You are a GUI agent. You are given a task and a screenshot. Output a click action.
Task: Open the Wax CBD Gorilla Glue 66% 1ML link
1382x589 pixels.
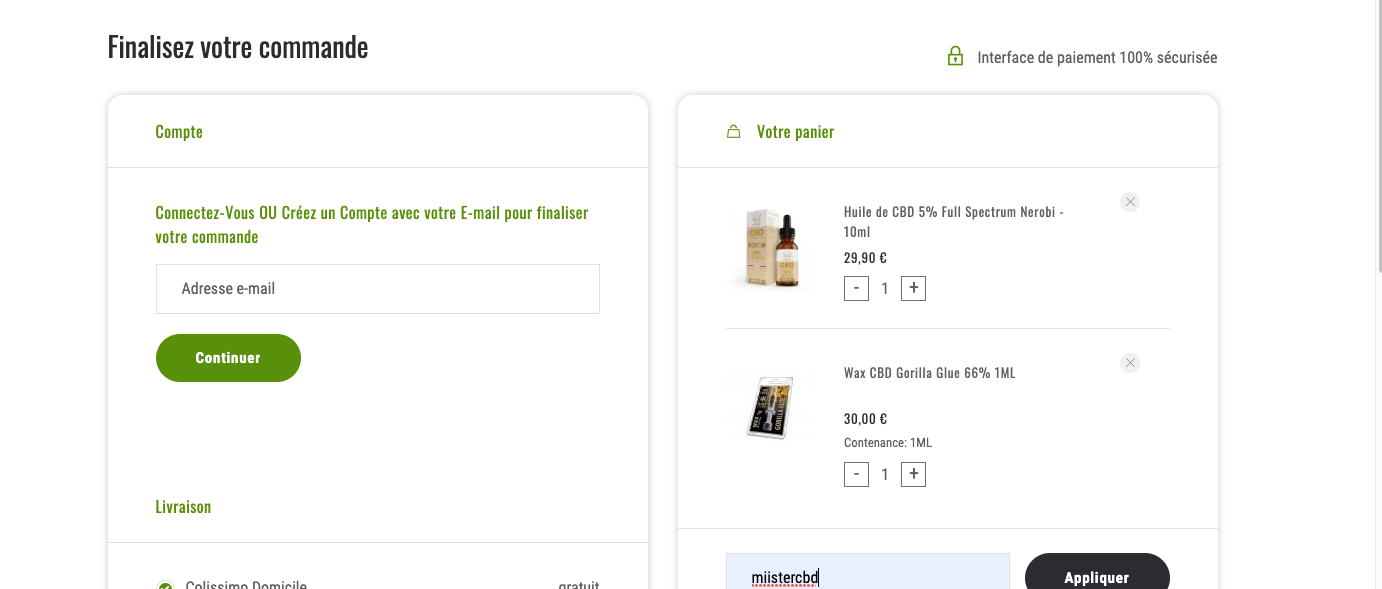(x=929, y=373)
